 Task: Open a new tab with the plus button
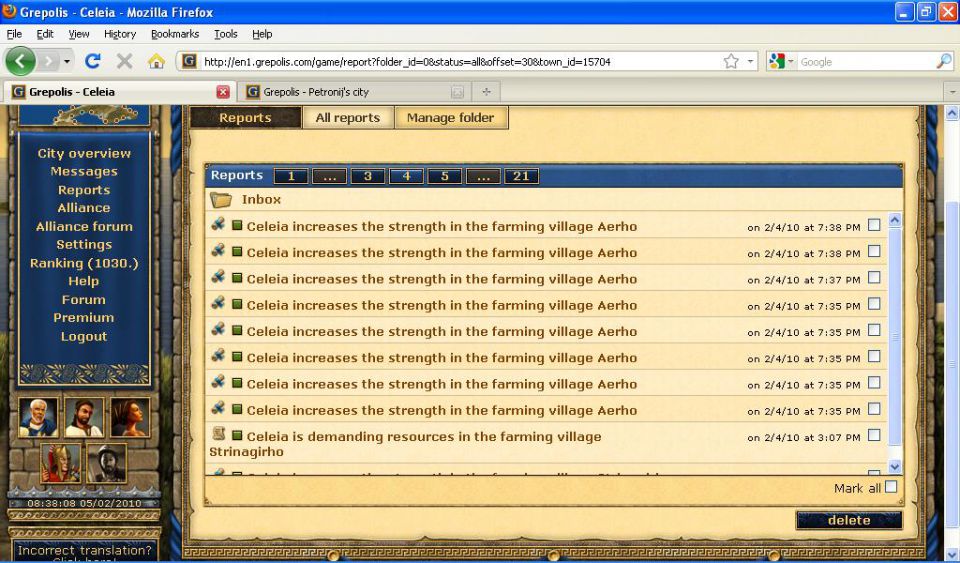coord(486,92)
